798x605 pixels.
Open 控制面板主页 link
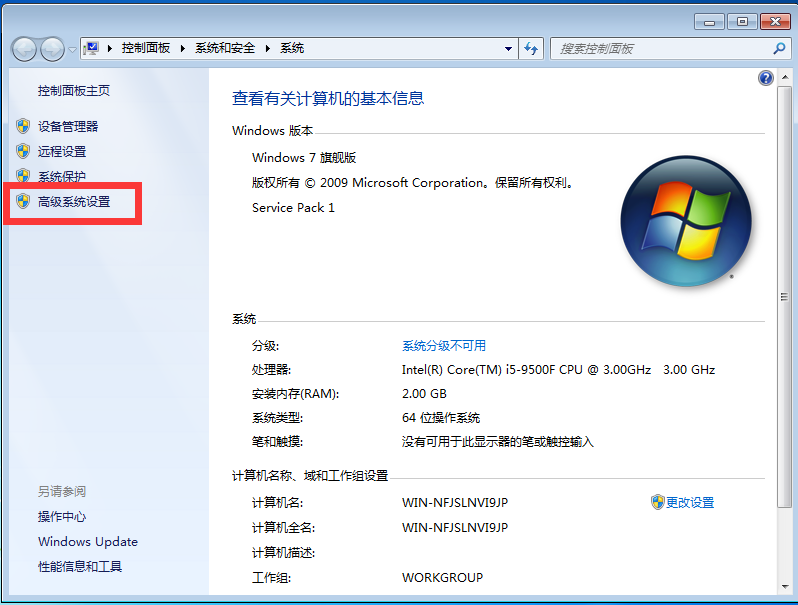click(x=74, y=91)
